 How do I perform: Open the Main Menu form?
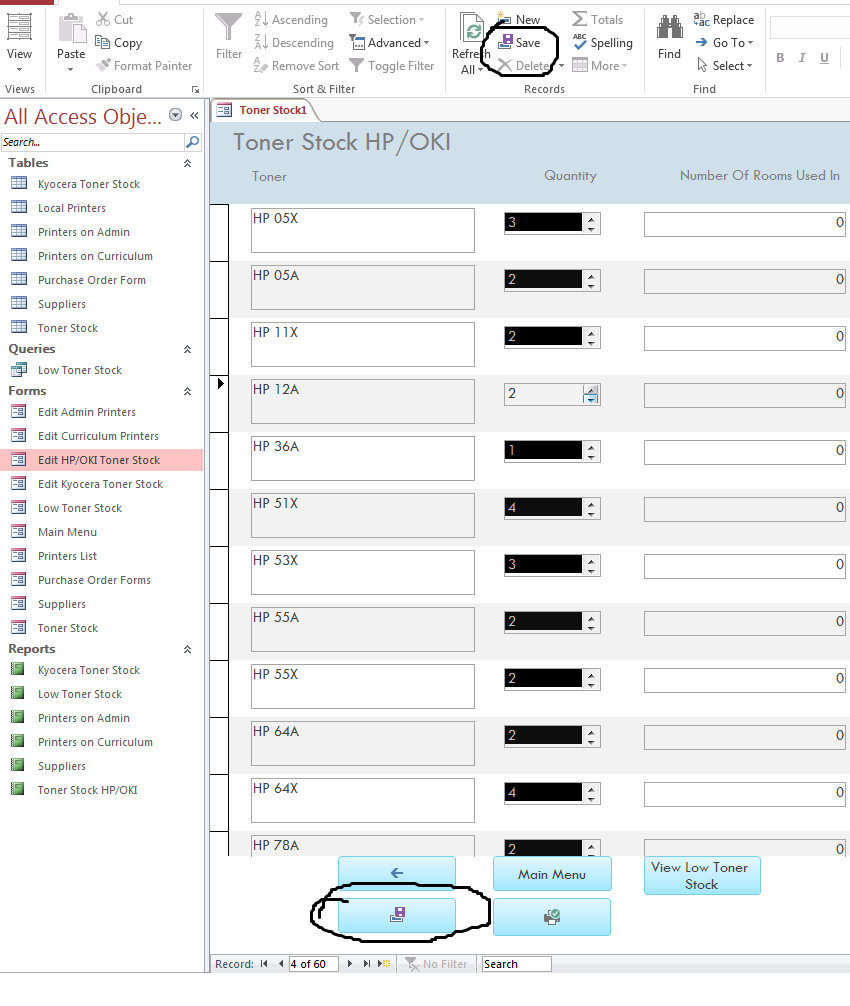(x=67, y=532)
